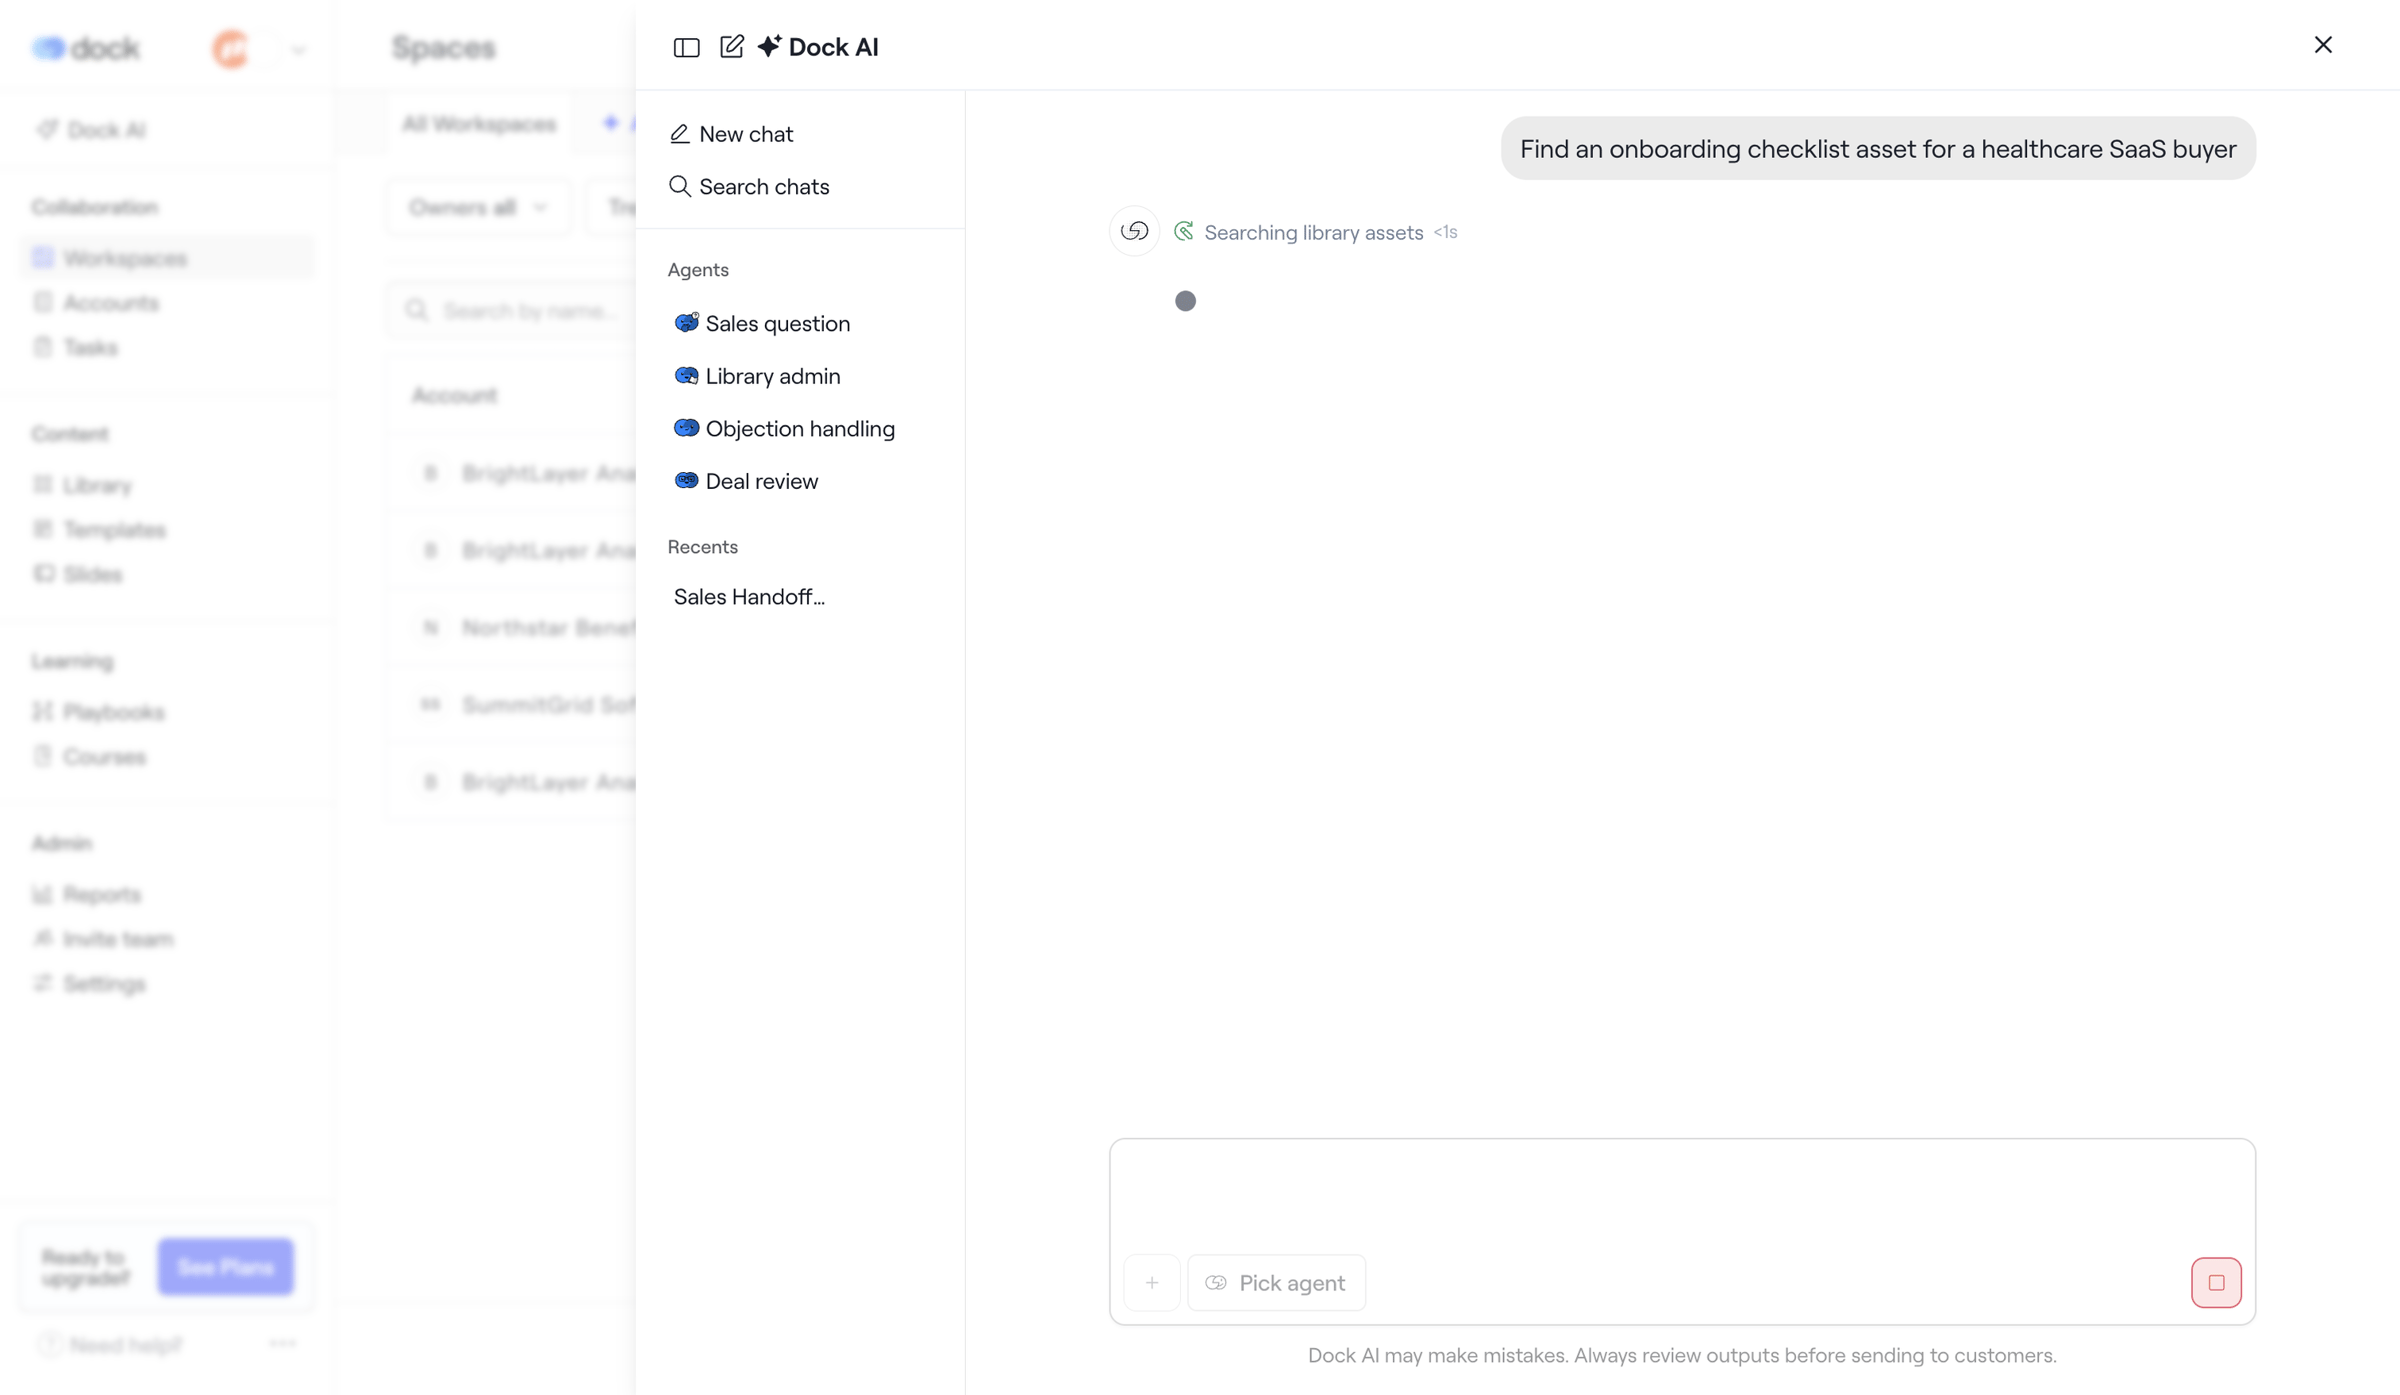Click the Settings icon in sidebar
The height and width of the screenshot is (1395, 2400).
point(42,983)
